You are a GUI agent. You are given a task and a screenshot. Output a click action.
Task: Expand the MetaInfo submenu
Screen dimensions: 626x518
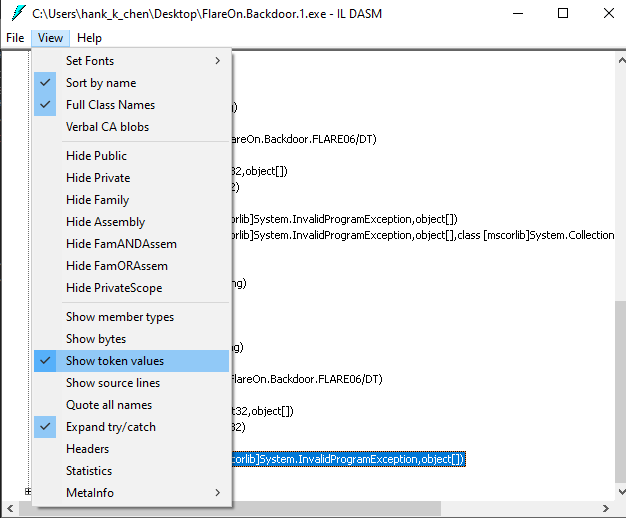(x=132, y=492)
